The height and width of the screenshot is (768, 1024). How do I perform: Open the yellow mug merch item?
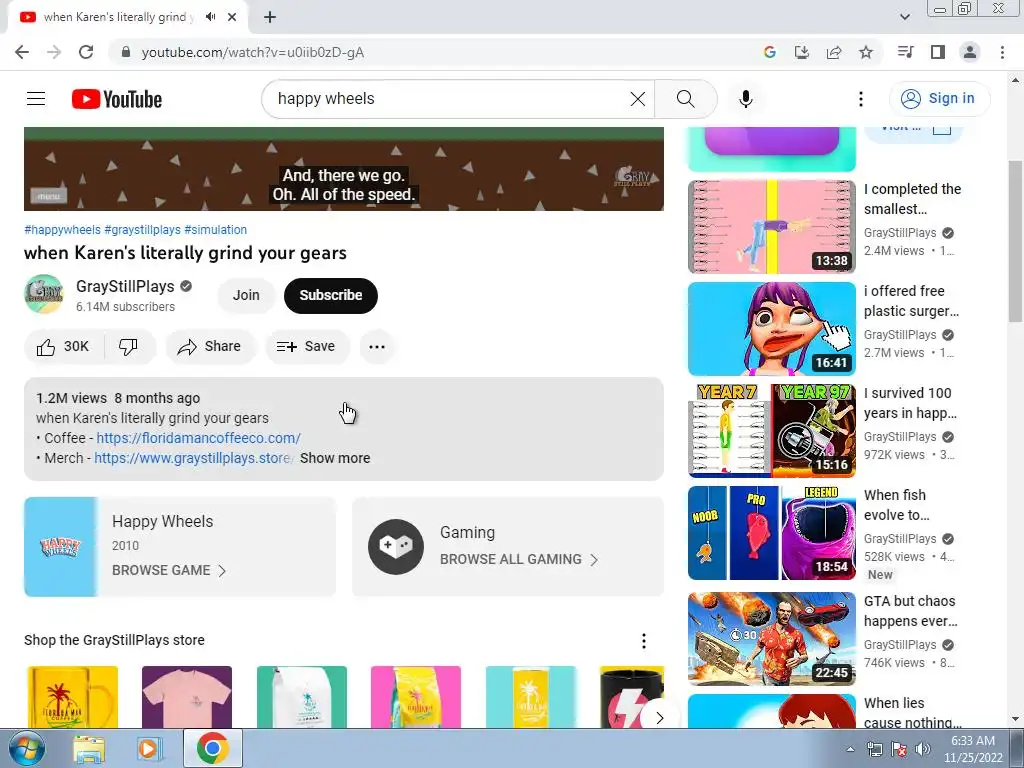(72, 697)
